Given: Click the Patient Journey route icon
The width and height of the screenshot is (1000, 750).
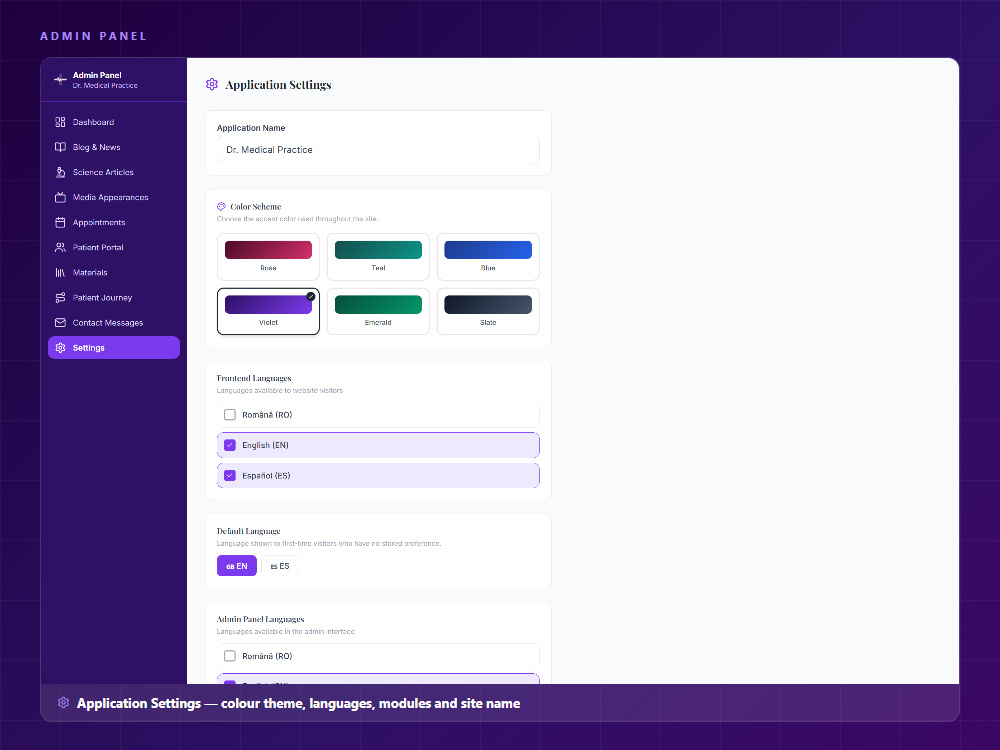Looking at the screenshot, I should 60,297.
